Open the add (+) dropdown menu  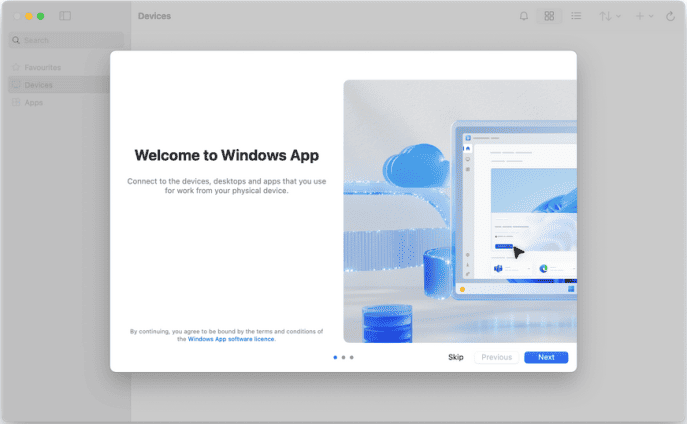644,16
